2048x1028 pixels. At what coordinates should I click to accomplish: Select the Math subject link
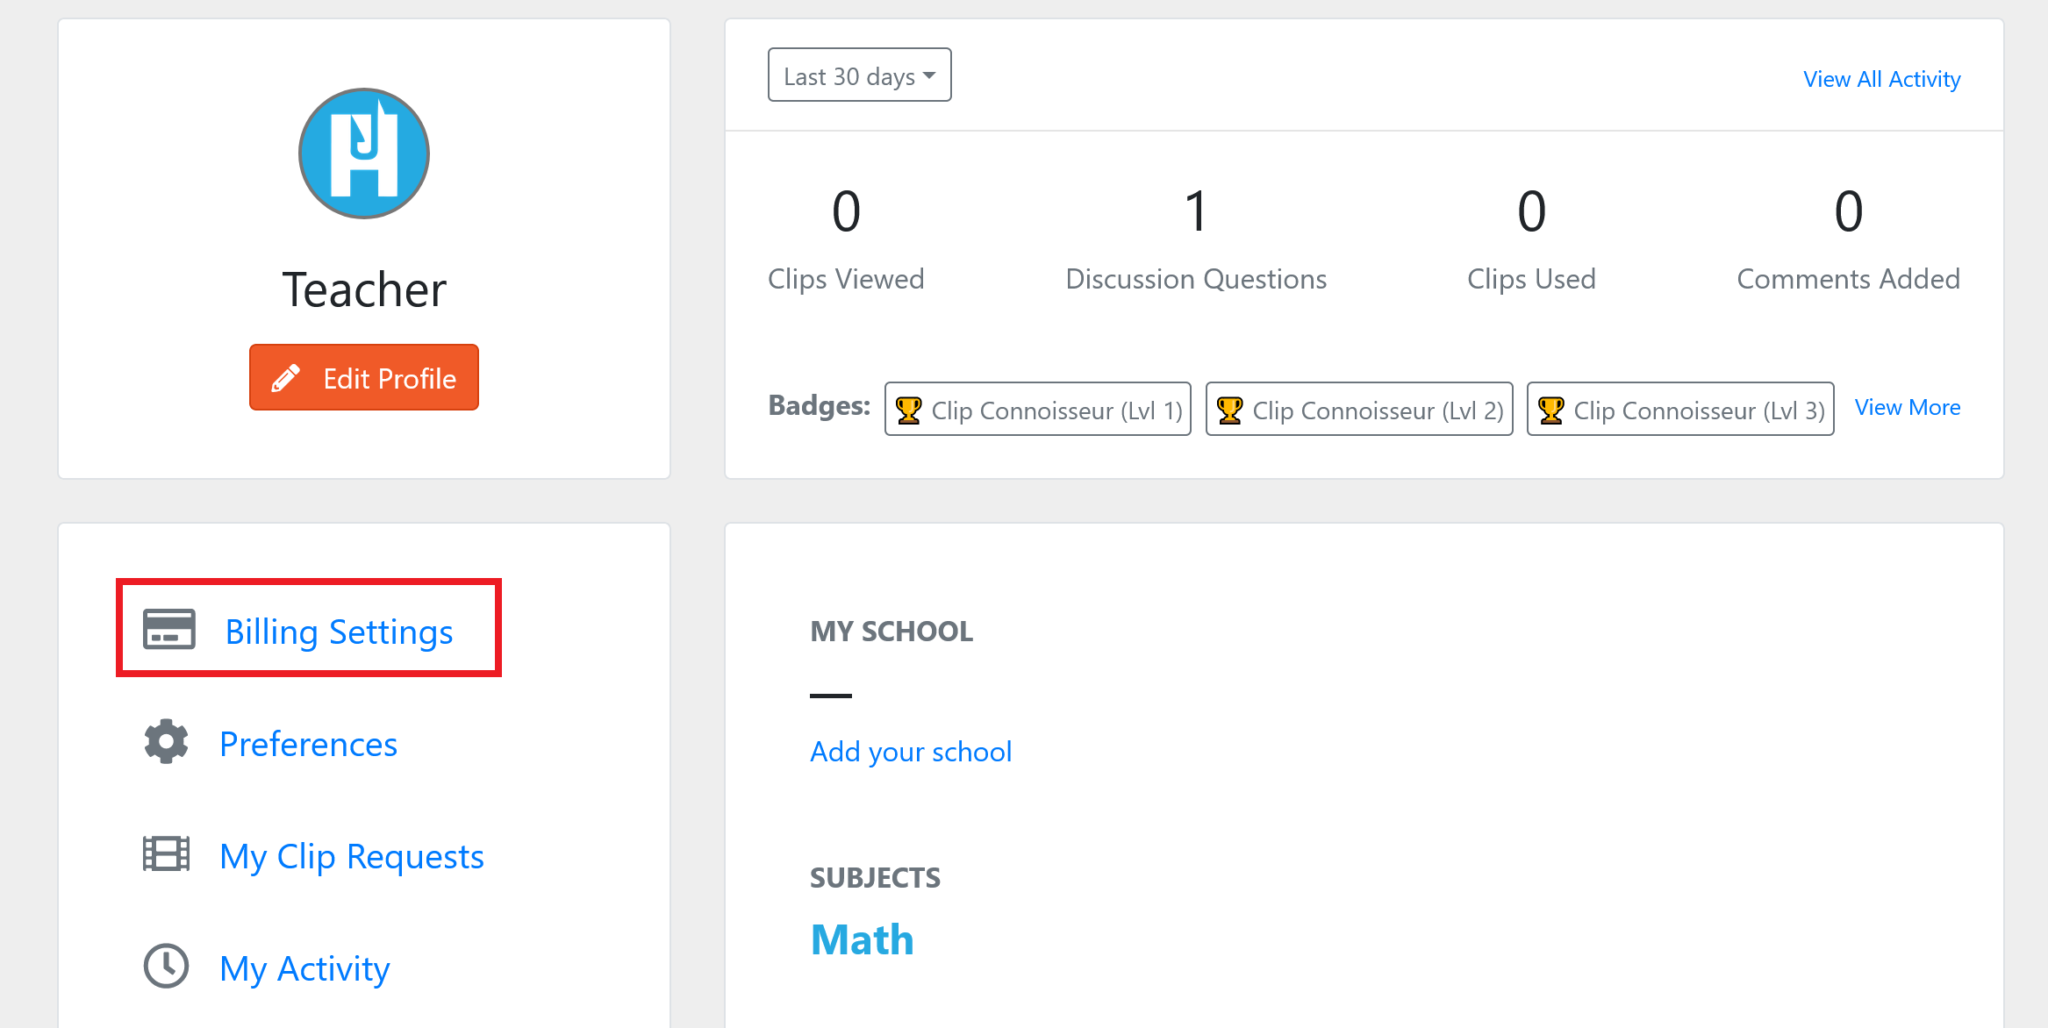861,938
